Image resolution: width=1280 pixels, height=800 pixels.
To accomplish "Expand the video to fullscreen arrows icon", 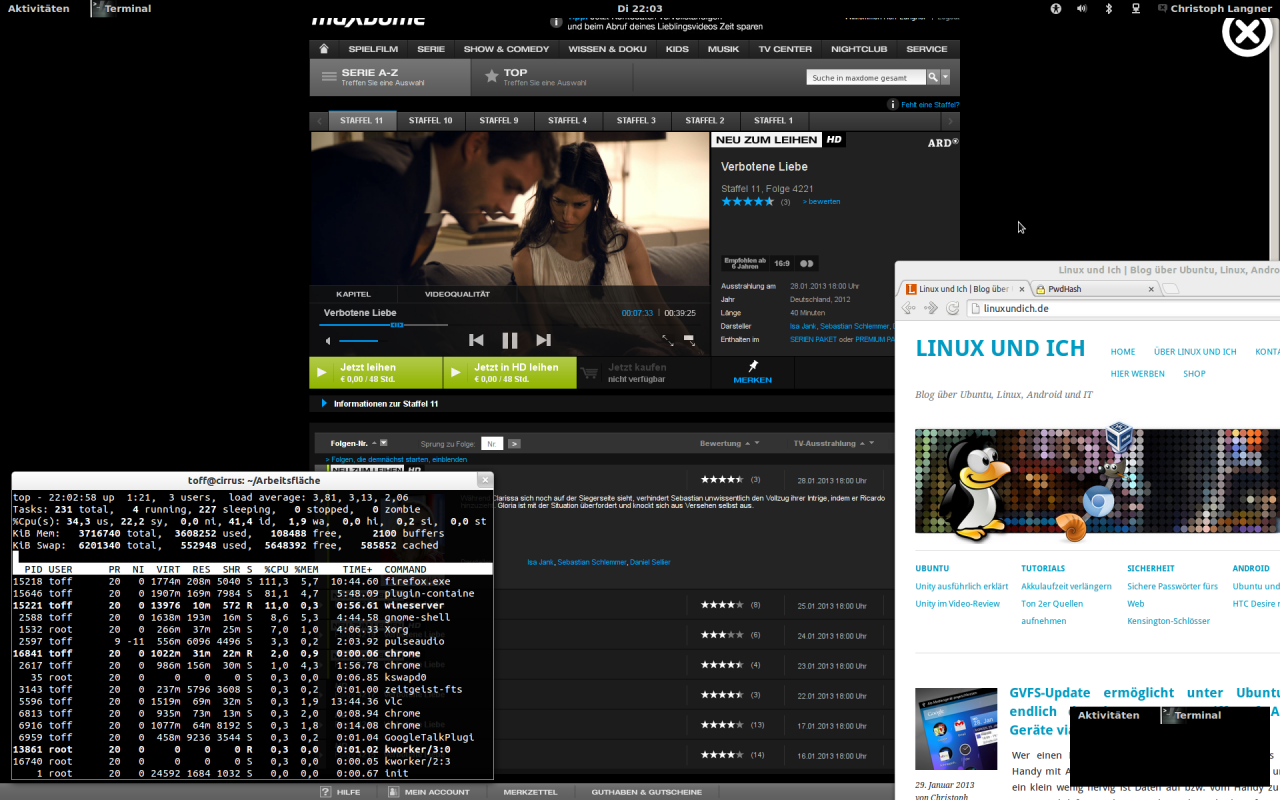I will pyautogui.click(x=668, y=341).
